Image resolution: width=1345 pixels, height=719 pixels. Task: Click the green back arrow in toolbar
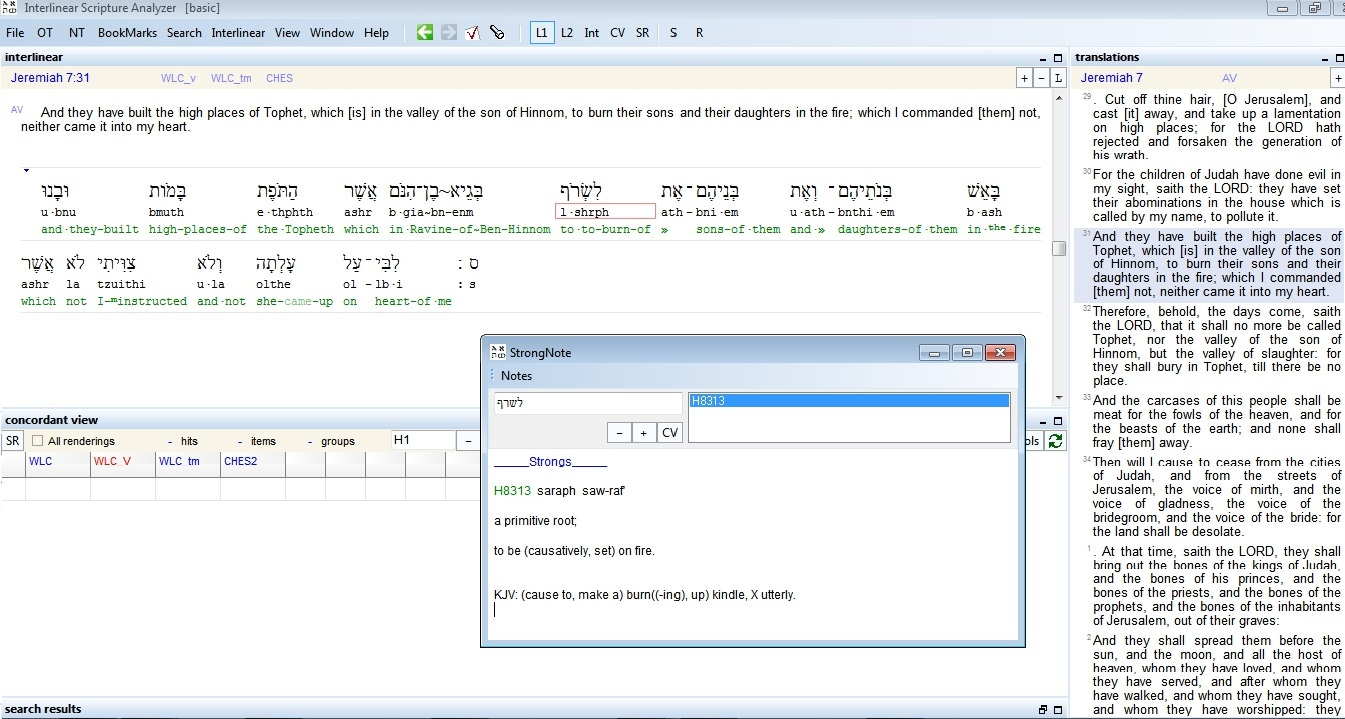(424, 33)
